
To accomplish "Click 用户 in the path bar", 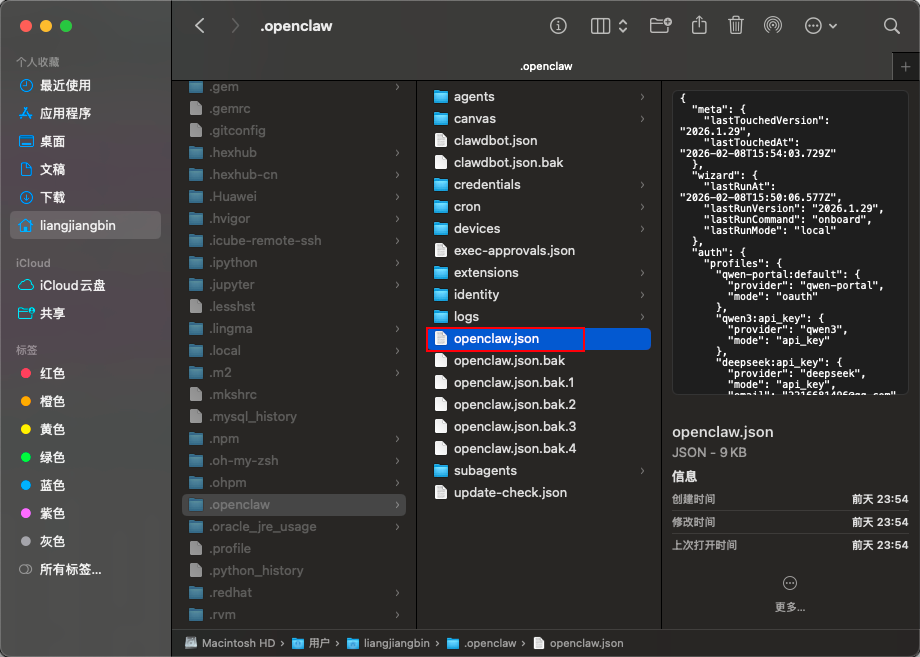I will click(x=312, y=644).
